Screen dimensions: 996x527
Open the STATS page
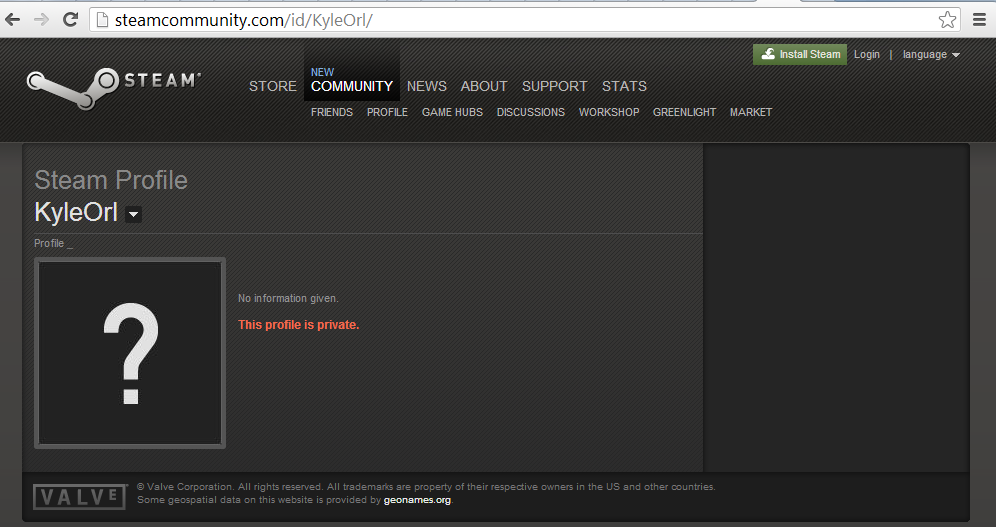624,86
